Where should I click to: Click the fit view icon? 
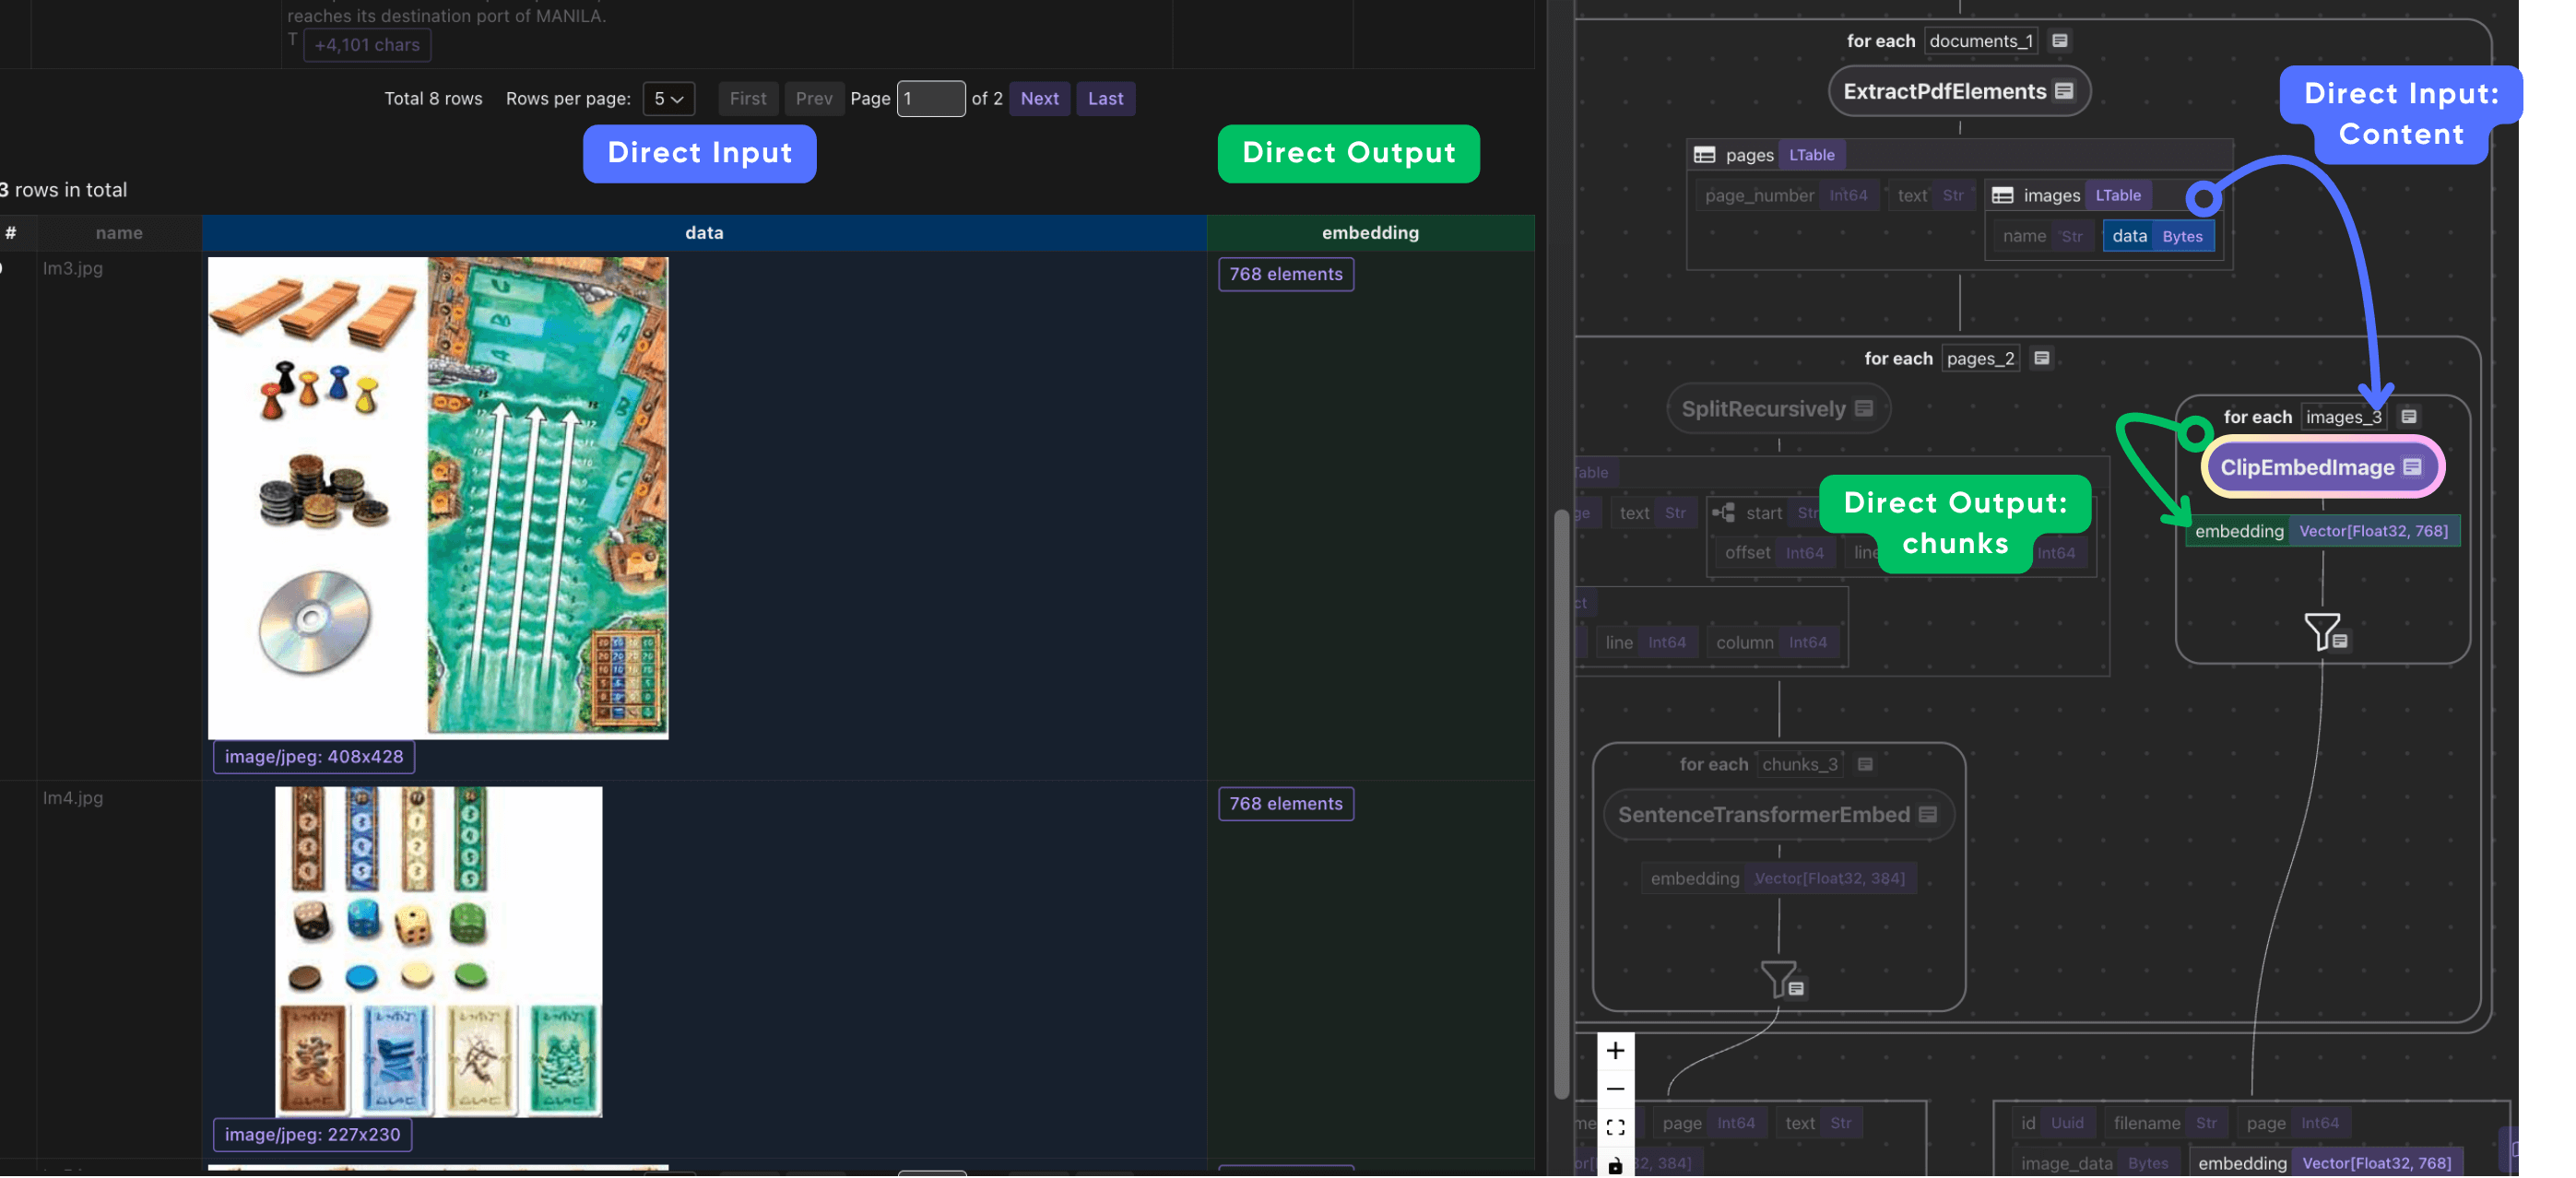(x=1615, y=1127)
